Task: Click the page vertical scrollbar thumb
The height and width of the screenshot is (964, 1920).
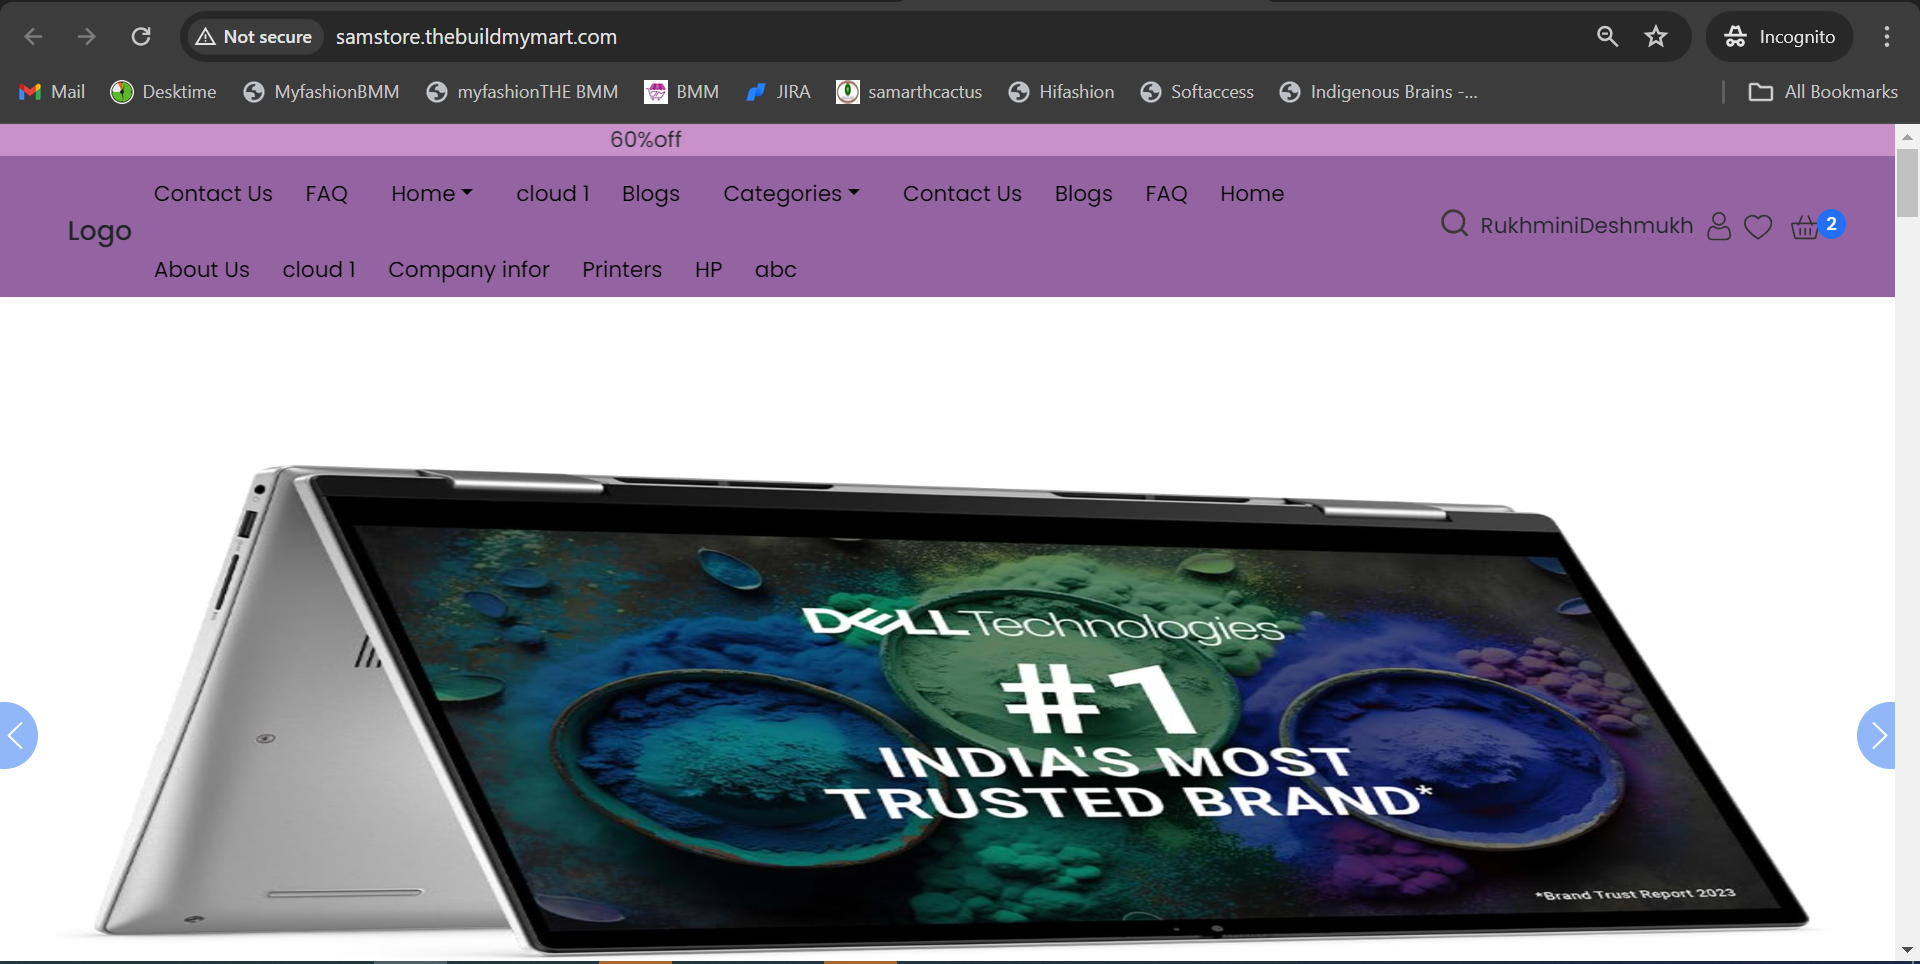Action: (x=1907, y=182)
